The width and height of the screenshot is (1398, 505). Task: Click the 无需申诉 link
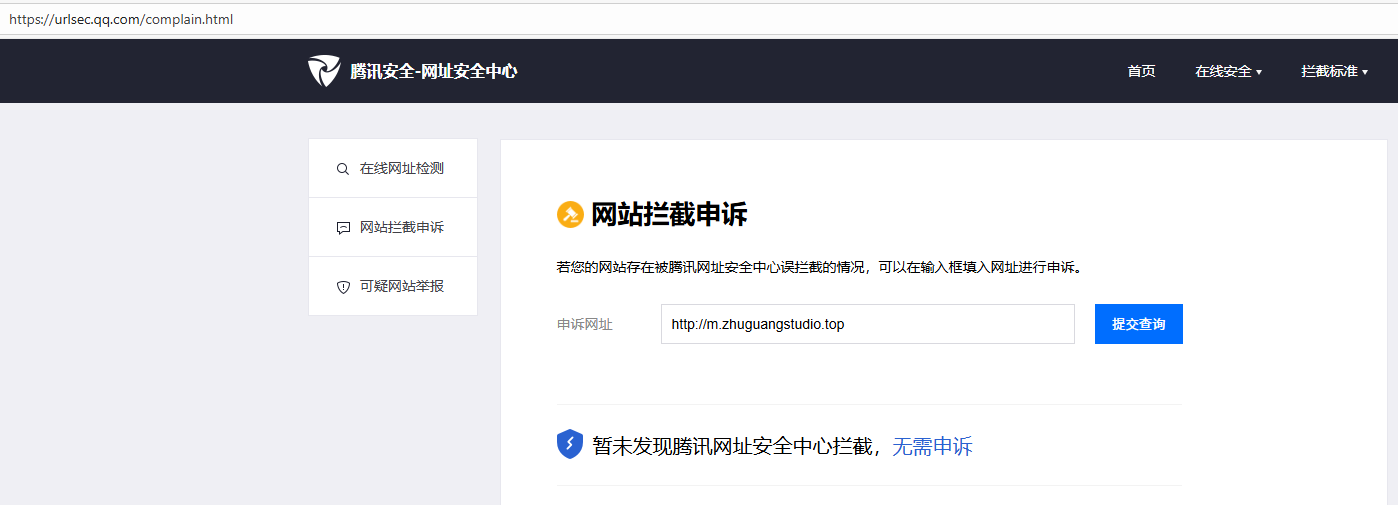click(x=932, y=446)
